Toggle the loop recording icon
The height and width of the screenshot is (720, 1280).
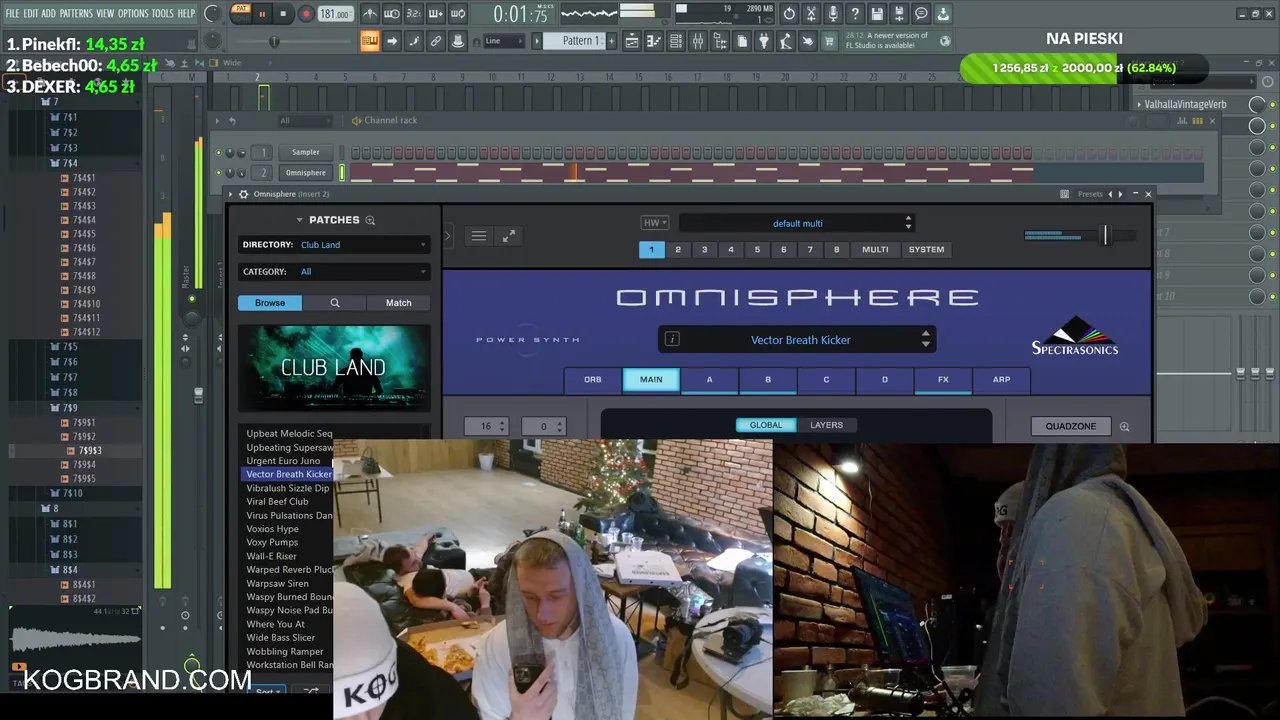pos(458,14)
